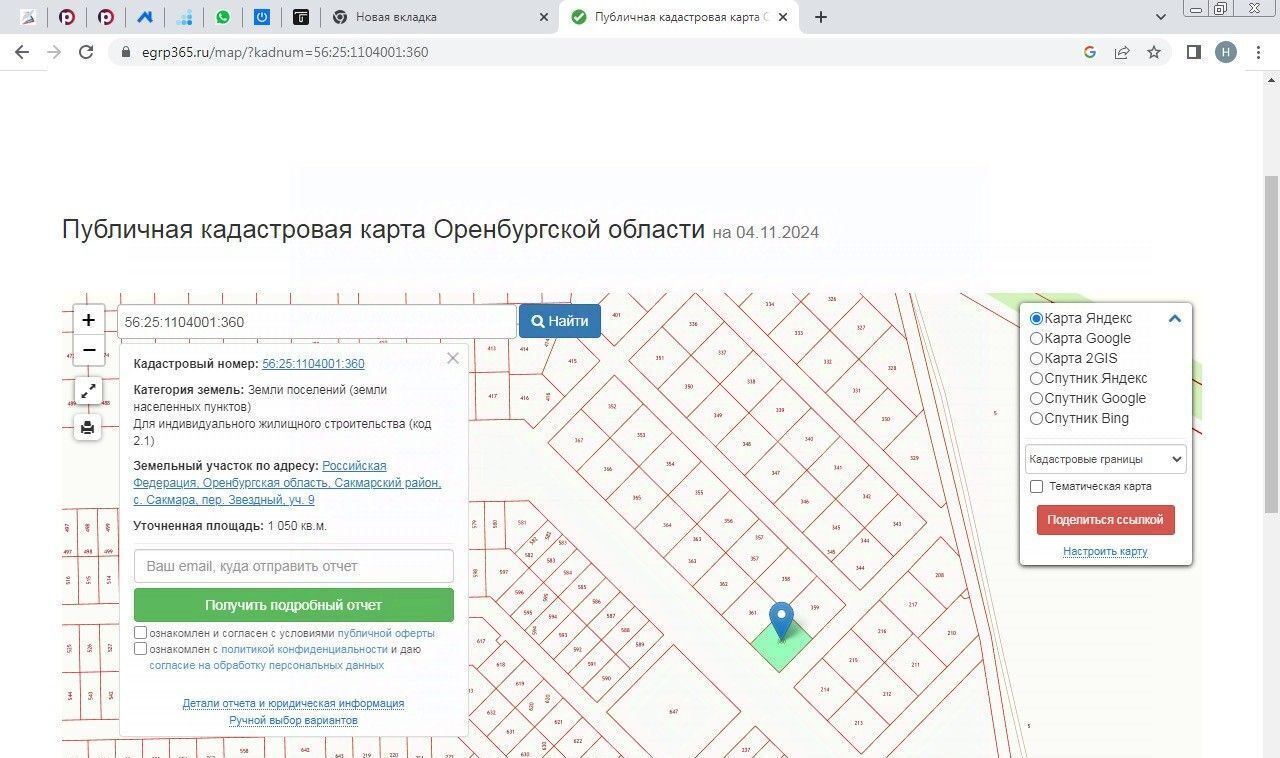Image resolution: width=1280 pixels, height=758 pixels.
Task: Open Chrome profile avatar H
Action: pos(1226,52)
